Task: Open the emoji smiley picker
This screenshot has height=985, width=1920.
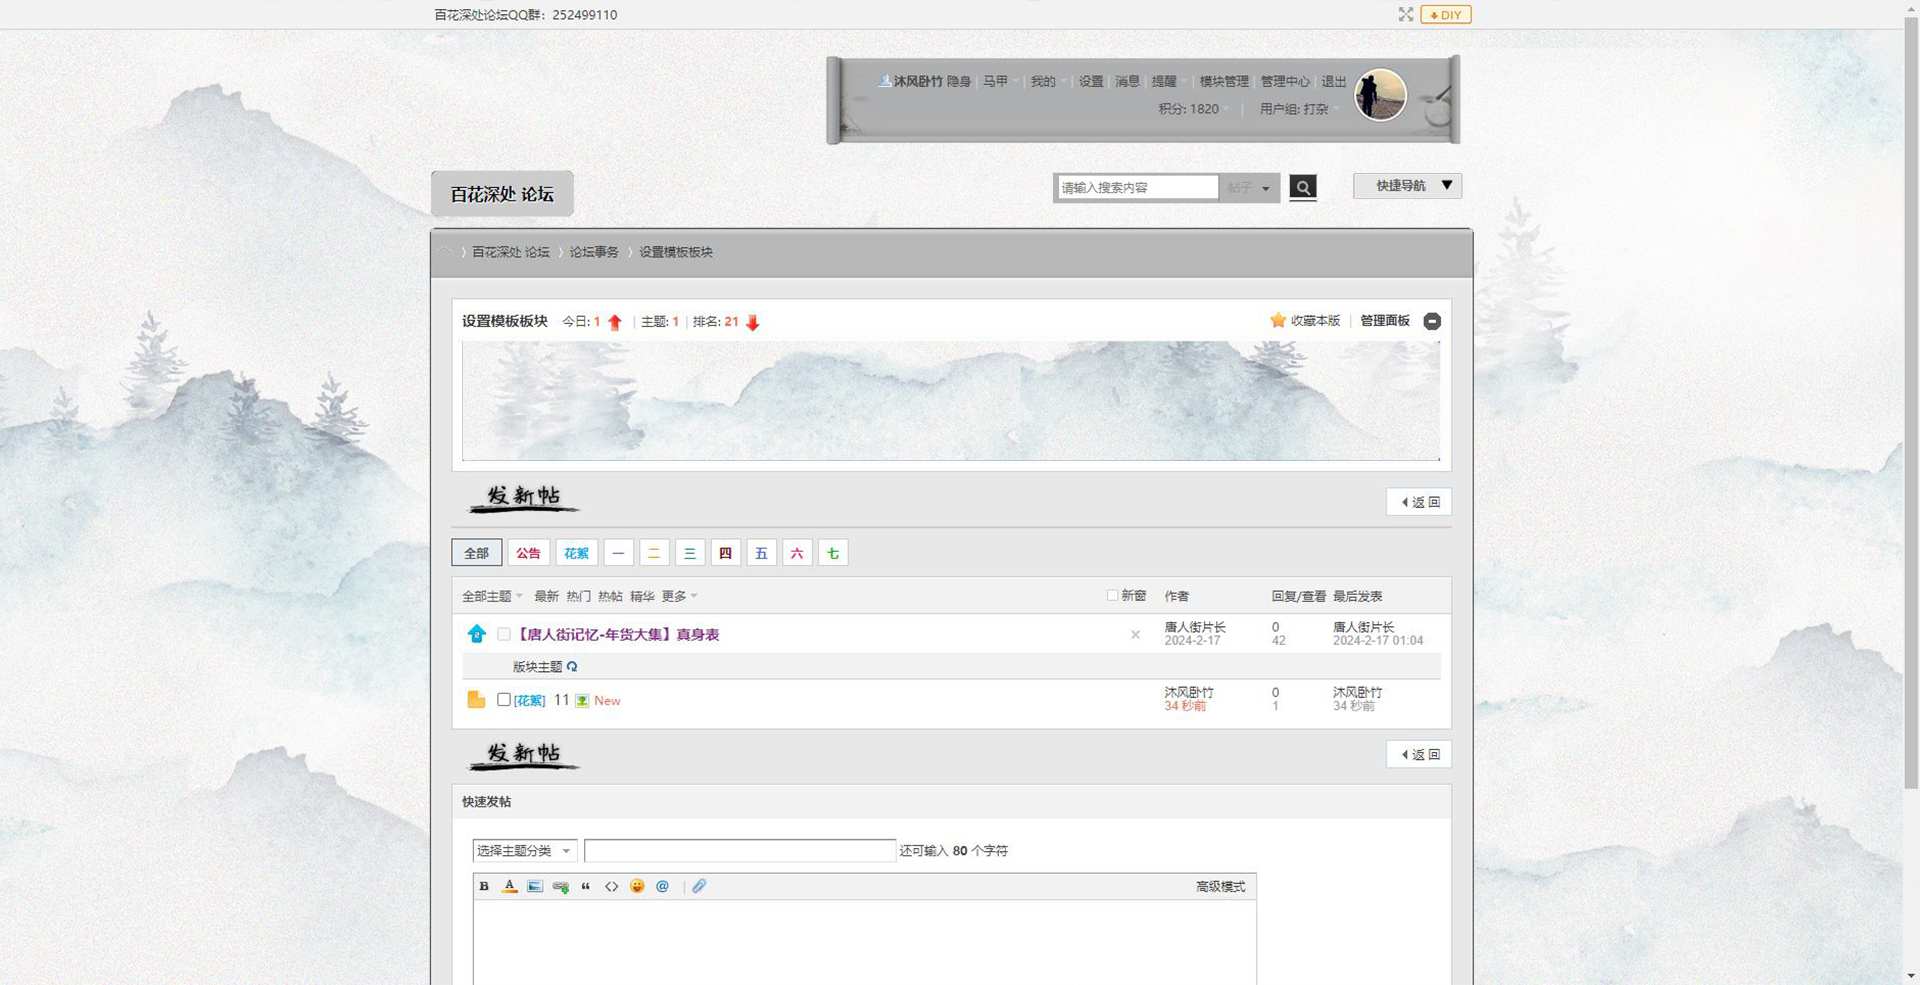Action: pos(637,886)
